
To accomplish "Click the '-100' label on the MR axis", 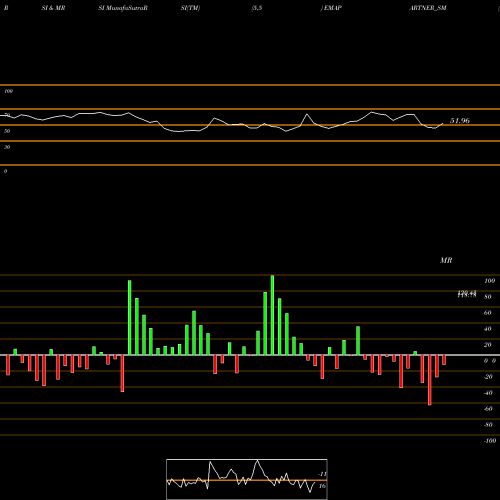I will [490, 441].
